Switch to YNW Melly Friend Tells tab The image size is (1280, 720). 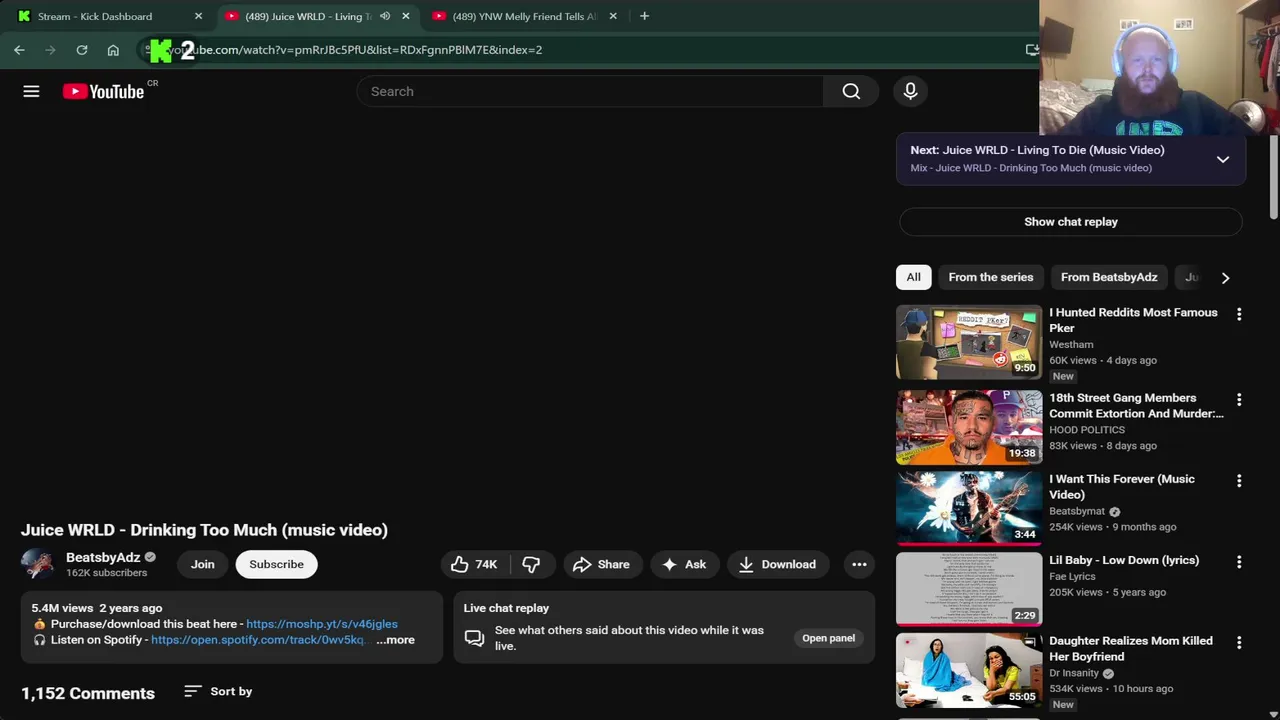pyautogui.click(x=526, y=16)
